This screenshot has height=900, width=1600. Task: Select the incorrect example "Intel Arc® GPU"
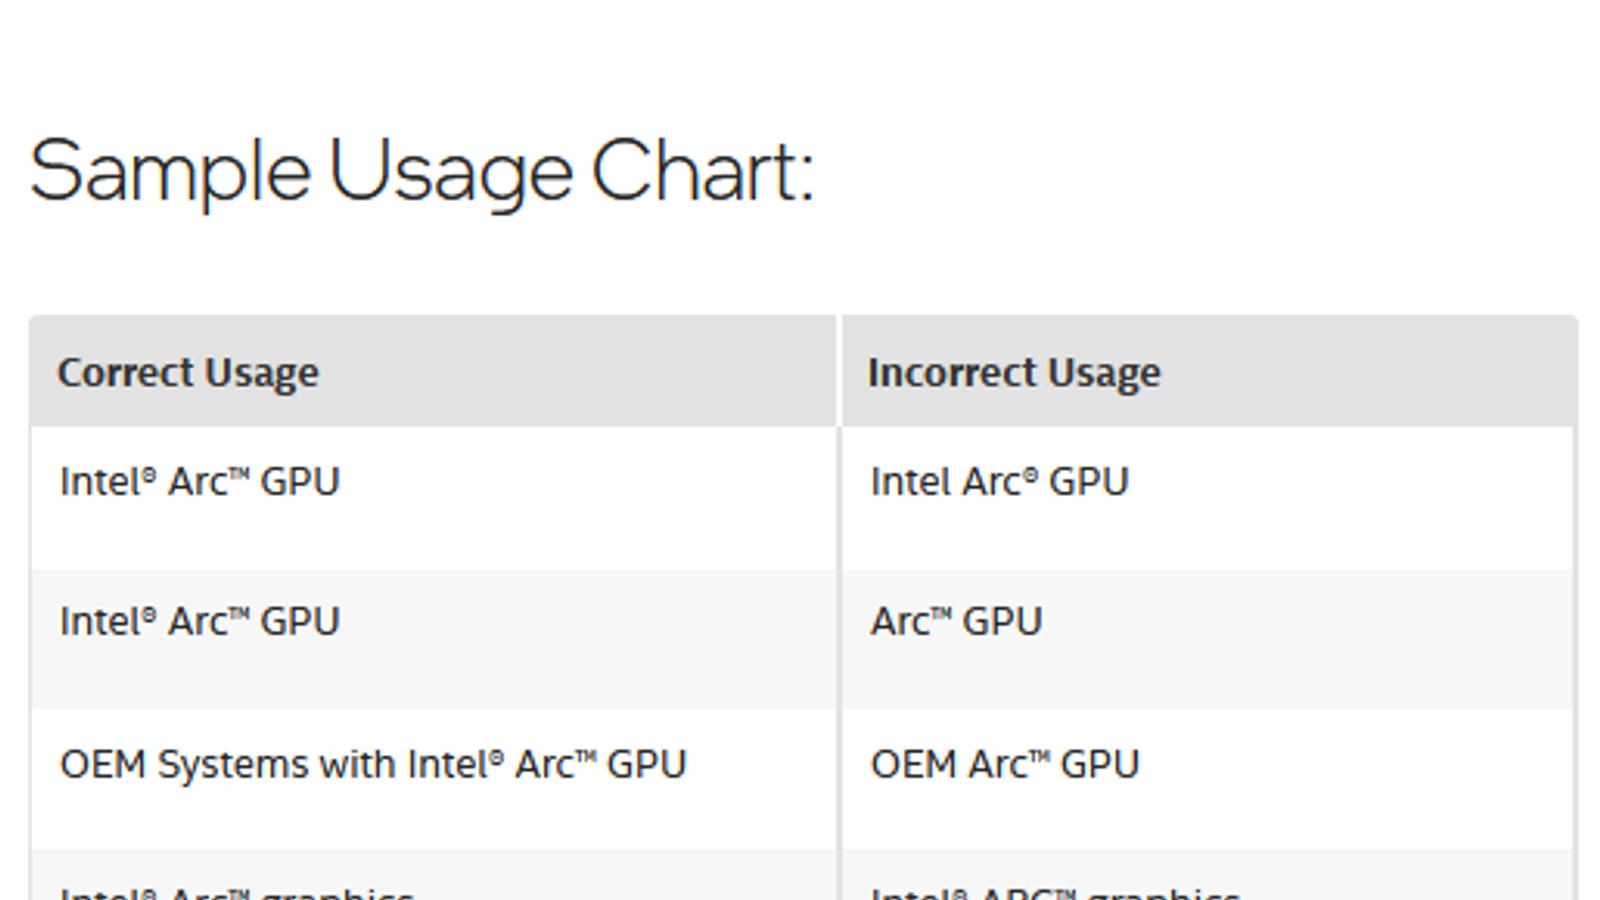coord(999,482)
